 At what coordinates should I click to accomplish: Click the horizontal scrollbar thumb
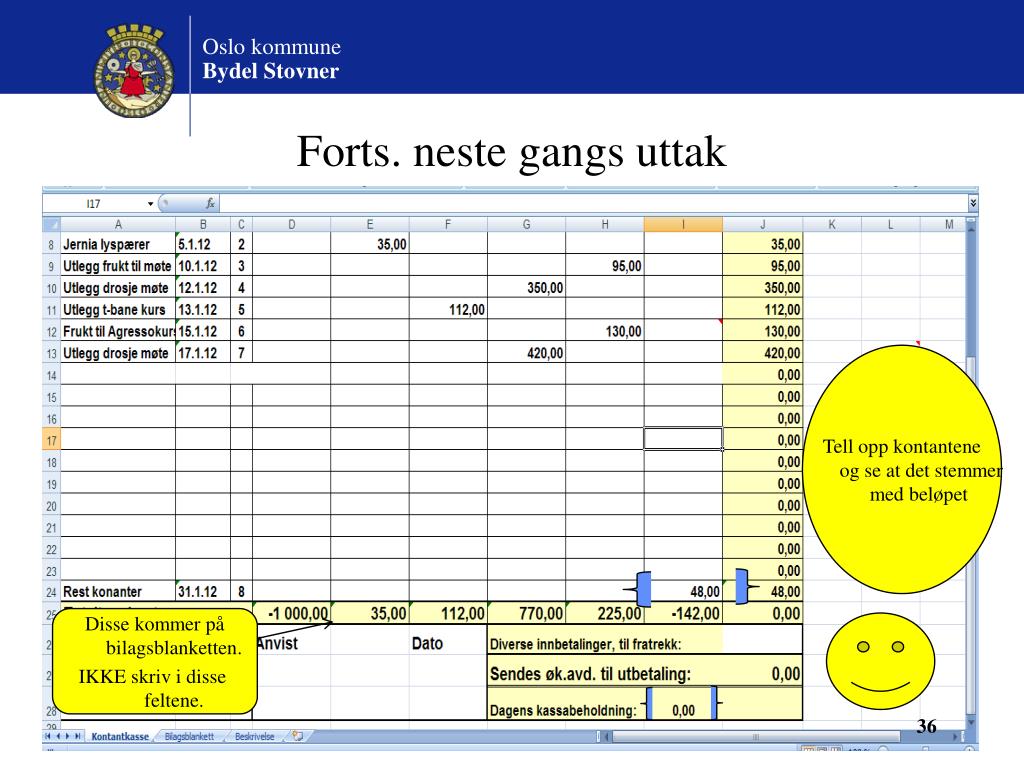pos(756,737)
